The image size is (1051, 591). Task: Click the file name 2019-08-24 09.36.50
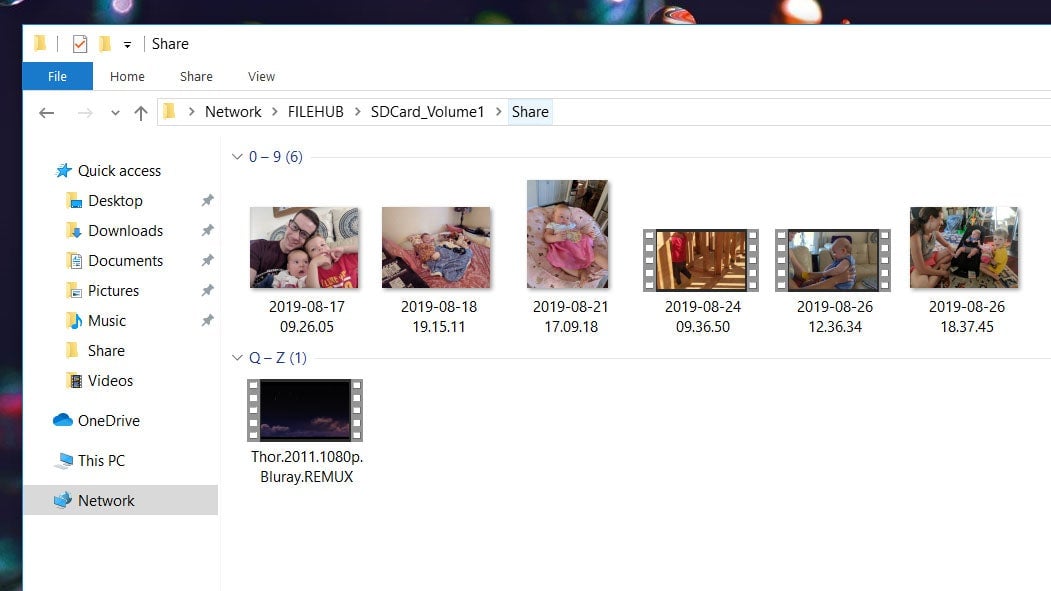(x=703, y=317)
